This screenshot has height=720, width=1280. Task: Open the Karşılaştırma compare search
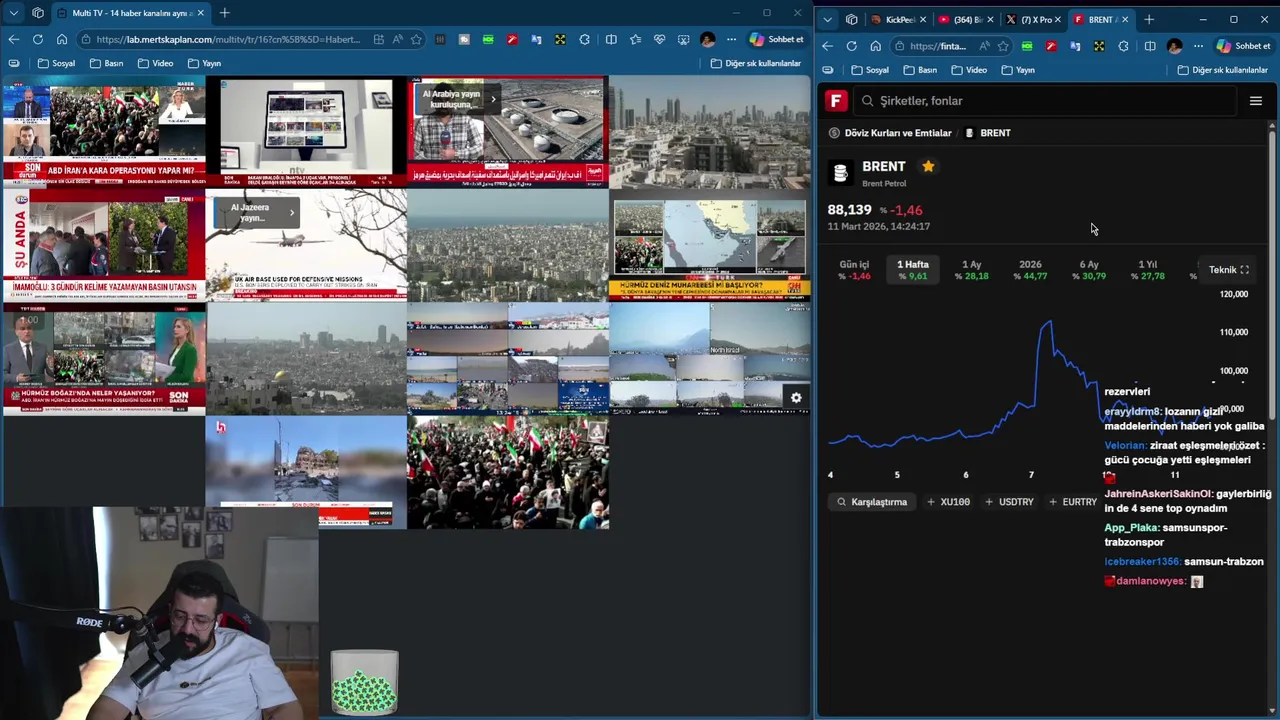pos(872,502)
